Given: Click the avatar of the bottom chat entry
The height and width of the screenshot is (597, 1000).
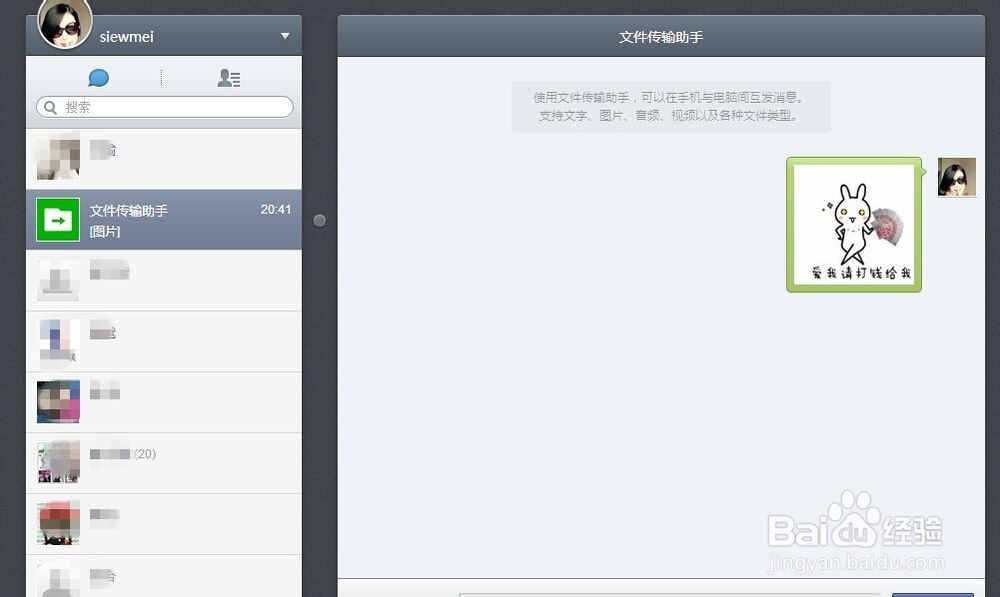Looking at the screenshot, I should point(57,580).
